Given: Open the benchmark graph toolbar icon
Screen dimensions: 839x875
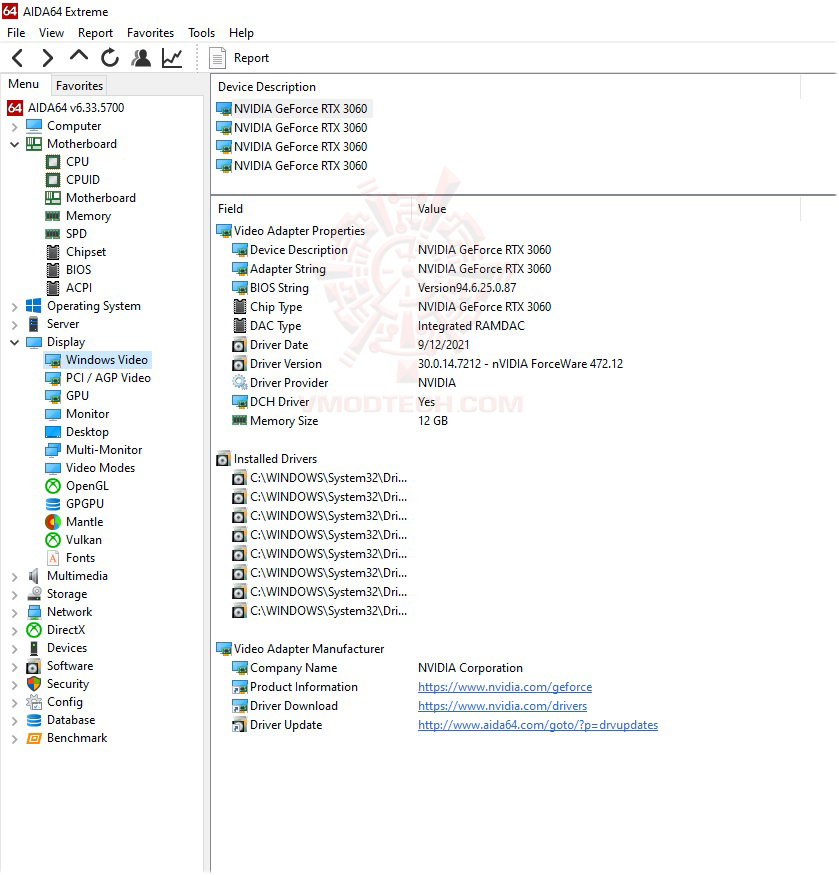Looking at the screenshot, I should coord(172,57).
